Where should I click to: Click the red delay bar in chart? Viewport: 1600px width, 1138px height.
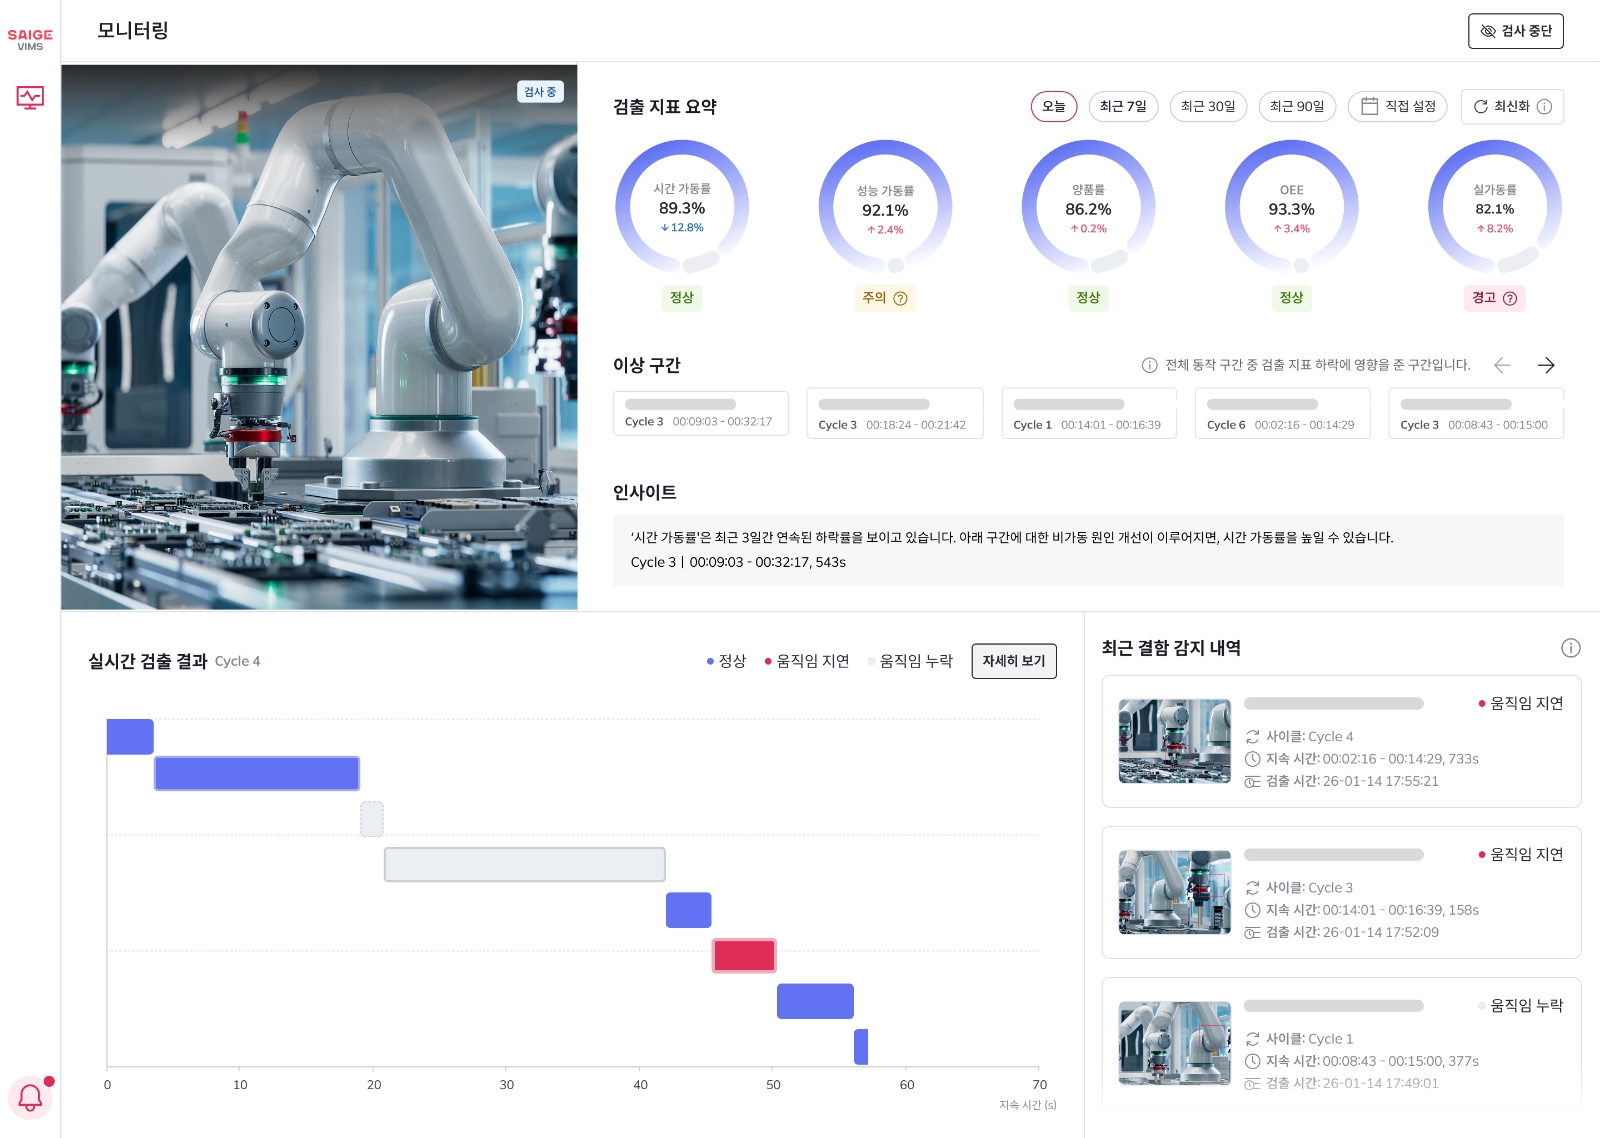tap(744, 956)
